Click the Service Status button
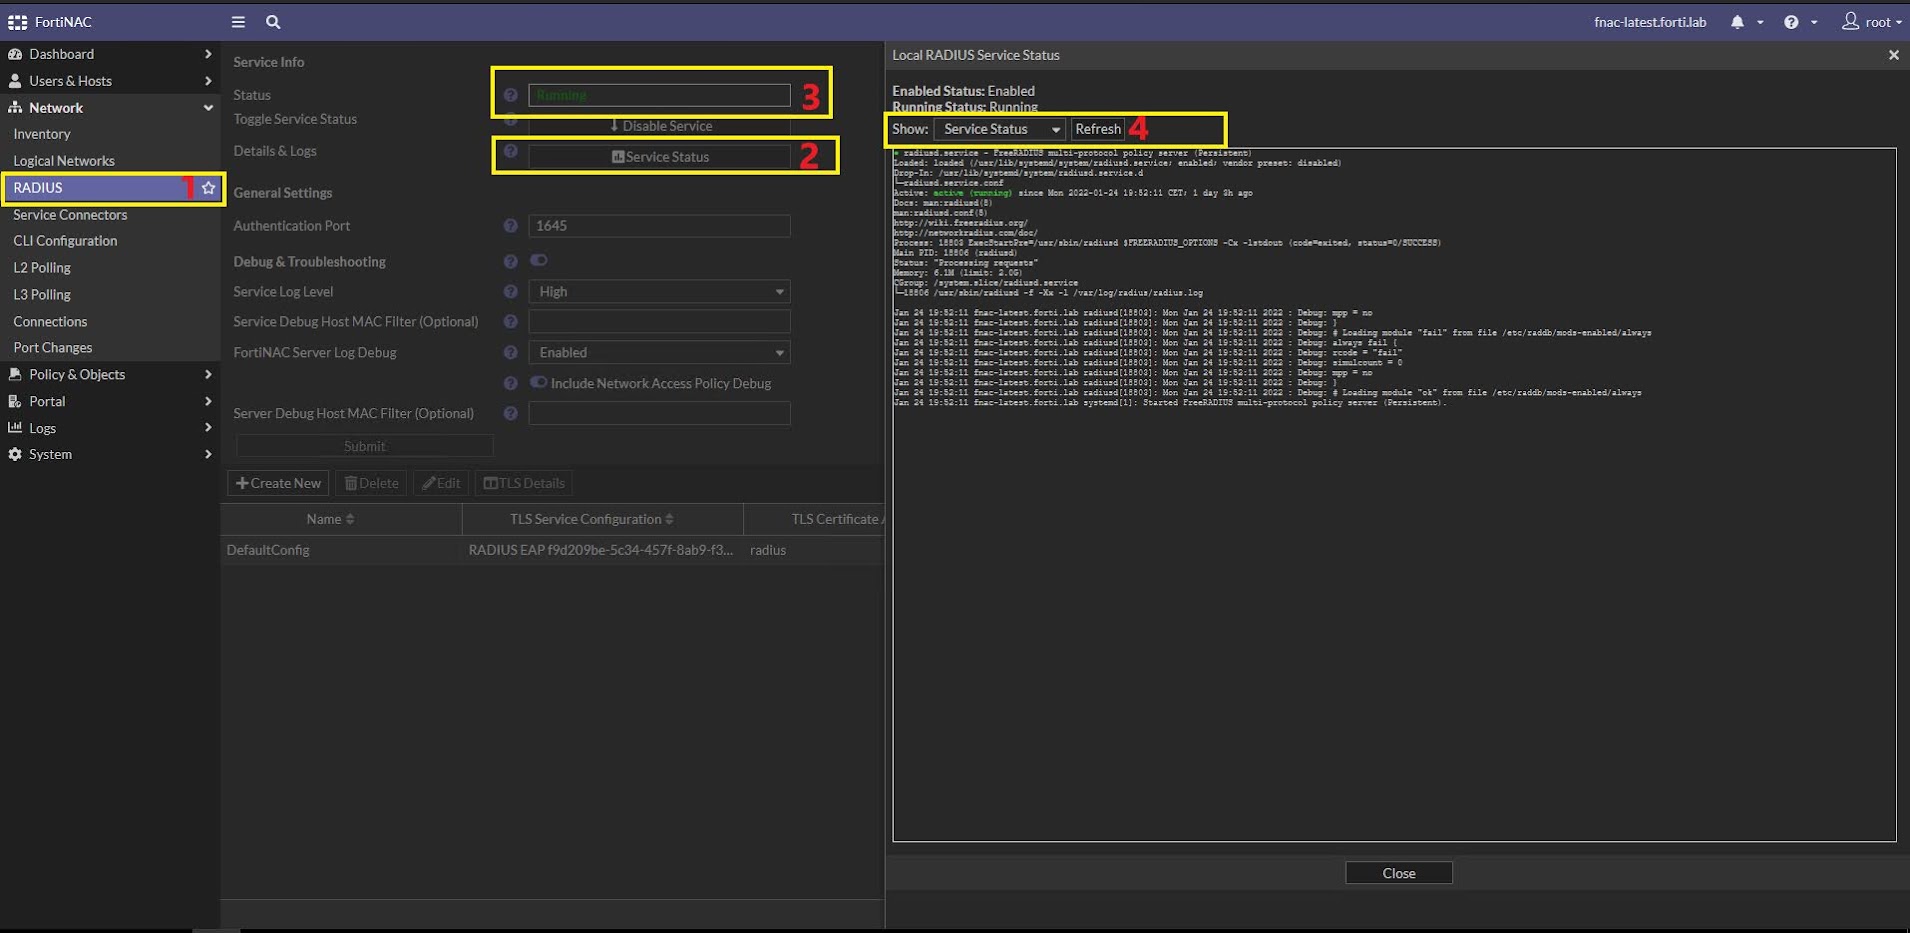The image size is (1910, 933). [x=659, y=157]
